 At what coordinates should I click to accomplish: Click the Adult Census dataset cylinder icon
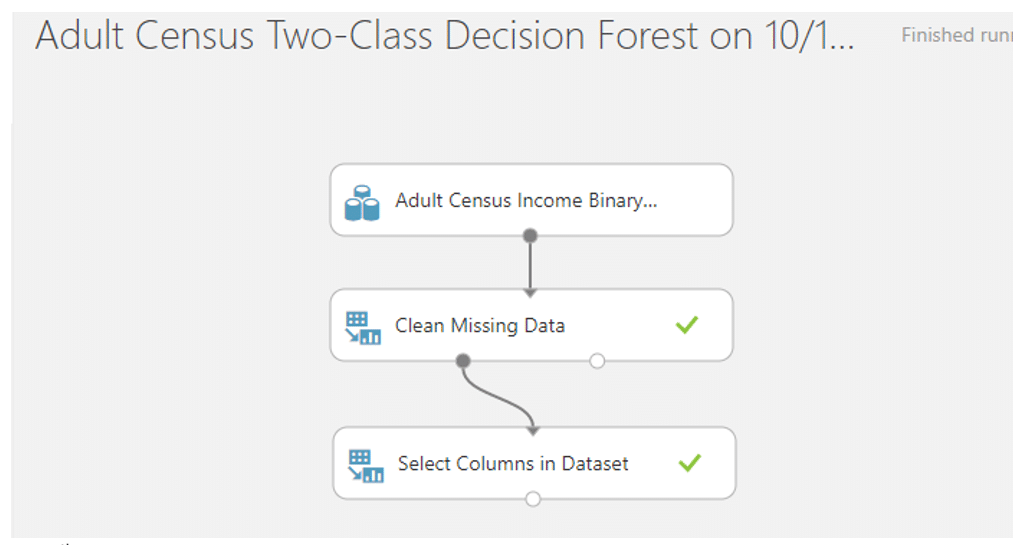(x=362, y=203)
